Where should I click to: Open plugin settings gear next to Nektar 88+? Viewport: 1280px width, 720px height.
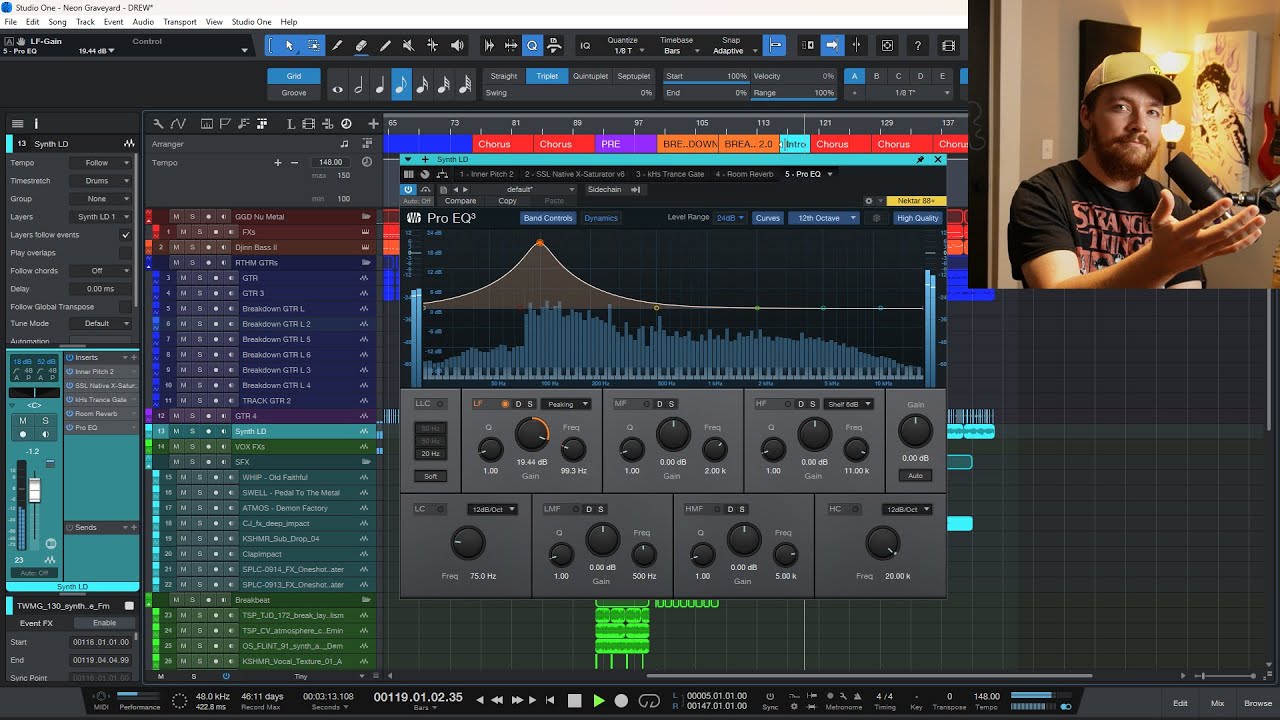868,201
